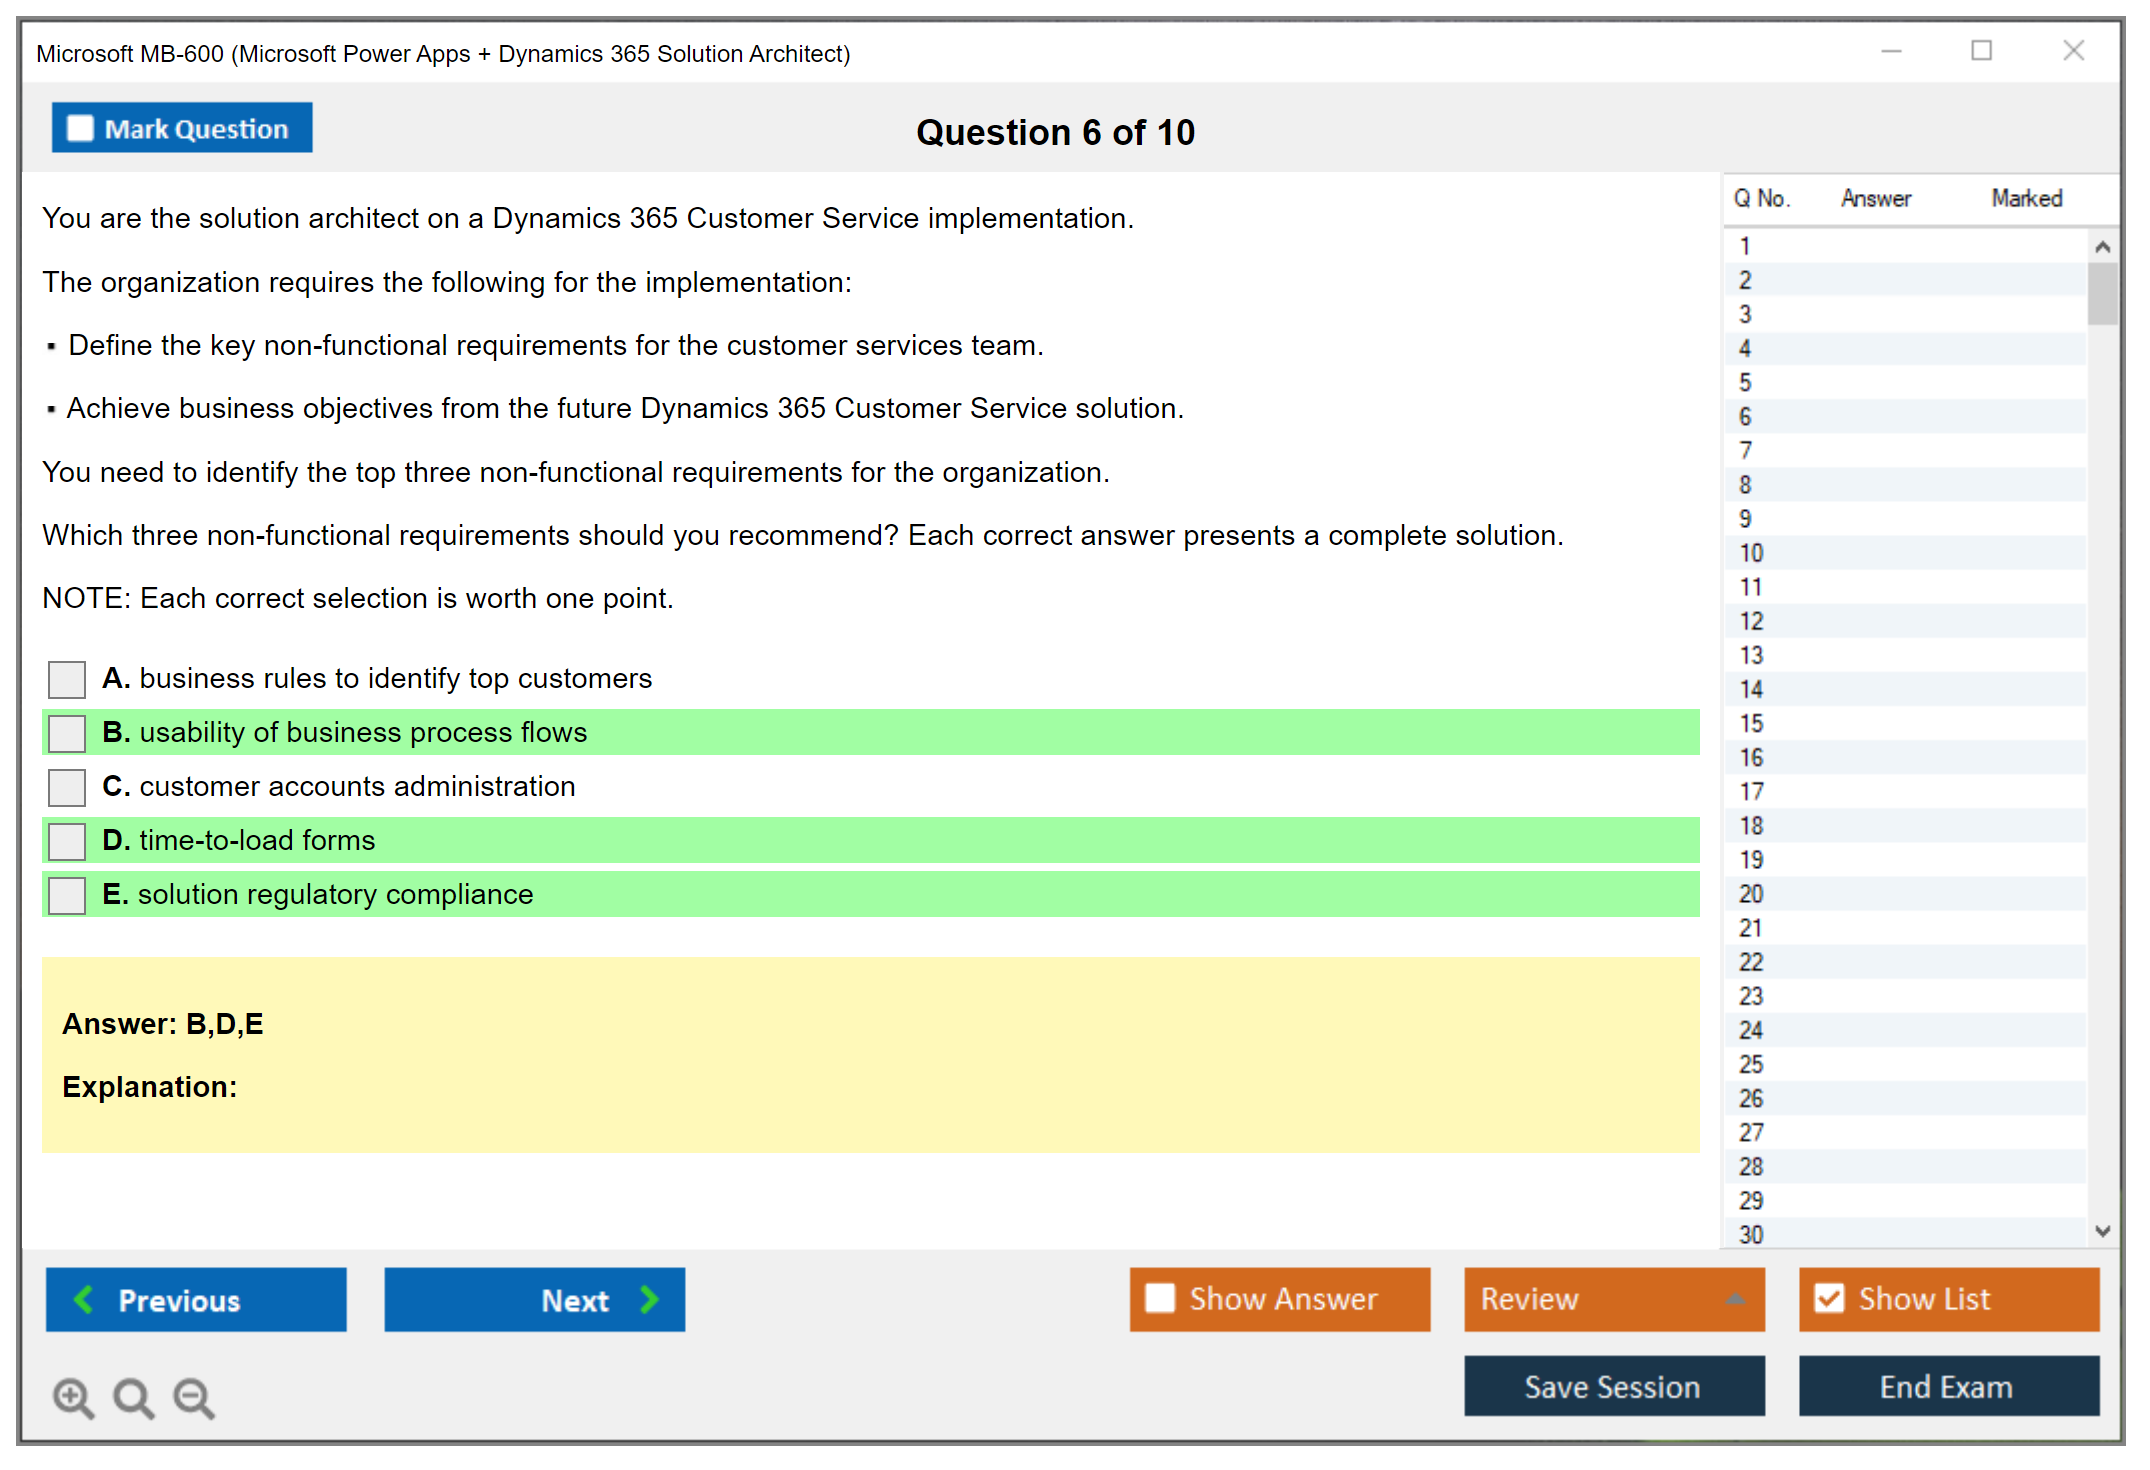
Task: Toggle the Show Answer checkbox
Action: pos(1160,1298)
